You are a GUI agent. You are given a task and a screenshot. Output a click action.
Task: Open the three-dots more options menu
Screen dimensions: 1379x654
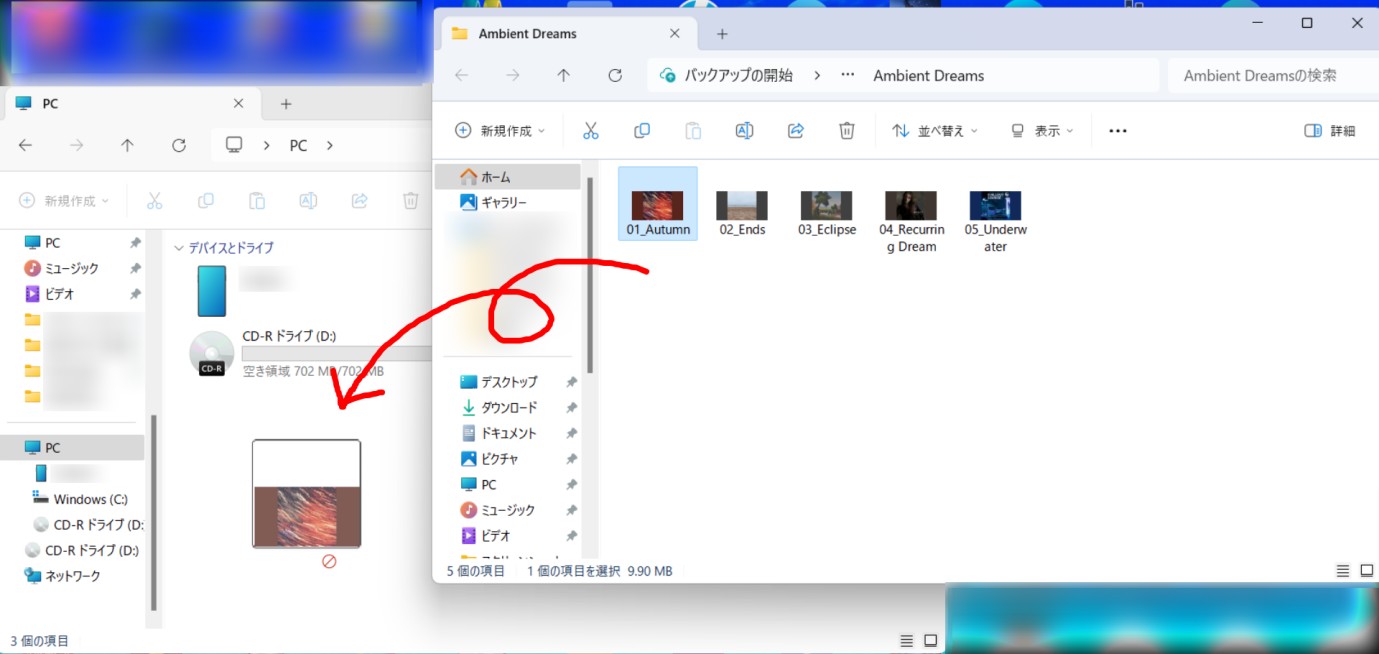click(1118, 131)
